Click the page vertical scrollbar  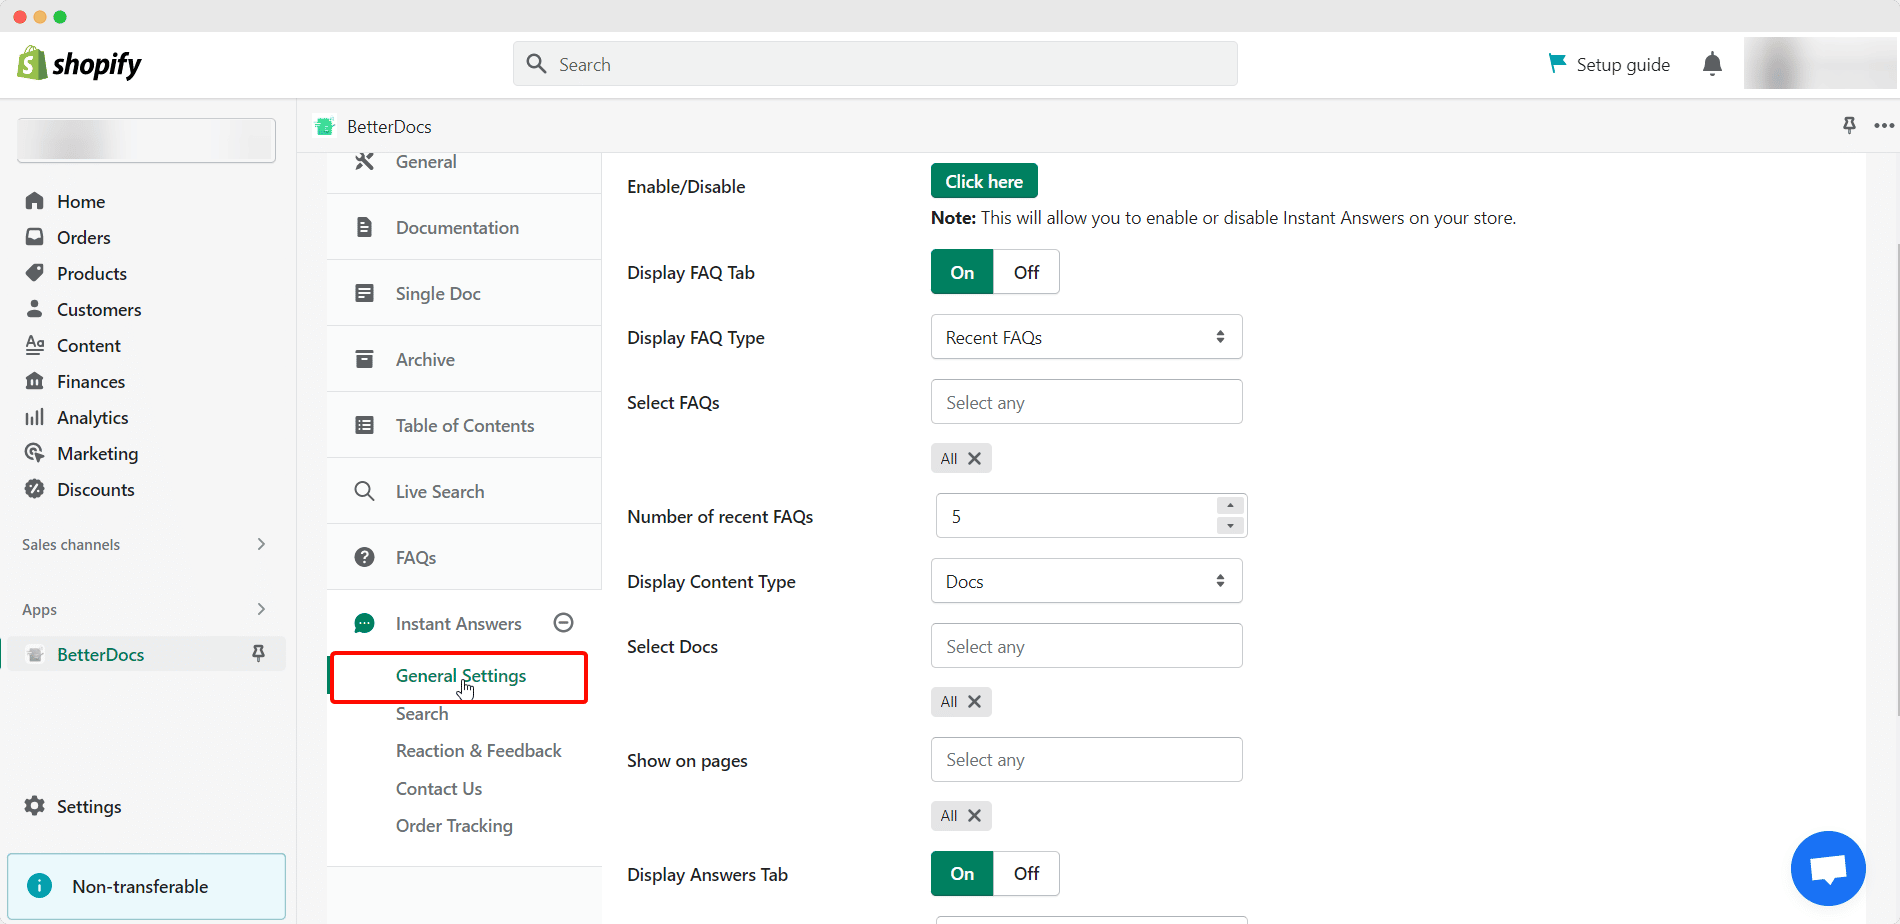pyautogui.click(x=1896, y=480)
